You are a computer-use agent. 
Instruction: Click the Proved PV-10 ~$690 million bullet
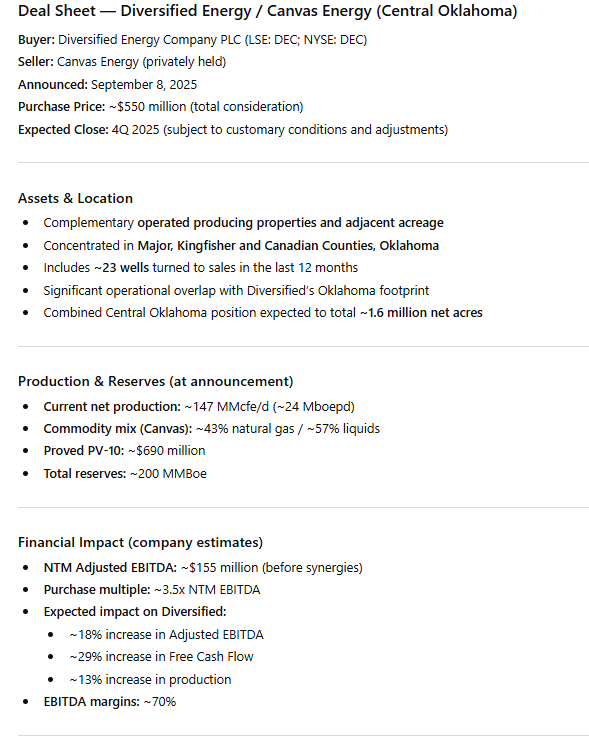click(x=124, y=451)
